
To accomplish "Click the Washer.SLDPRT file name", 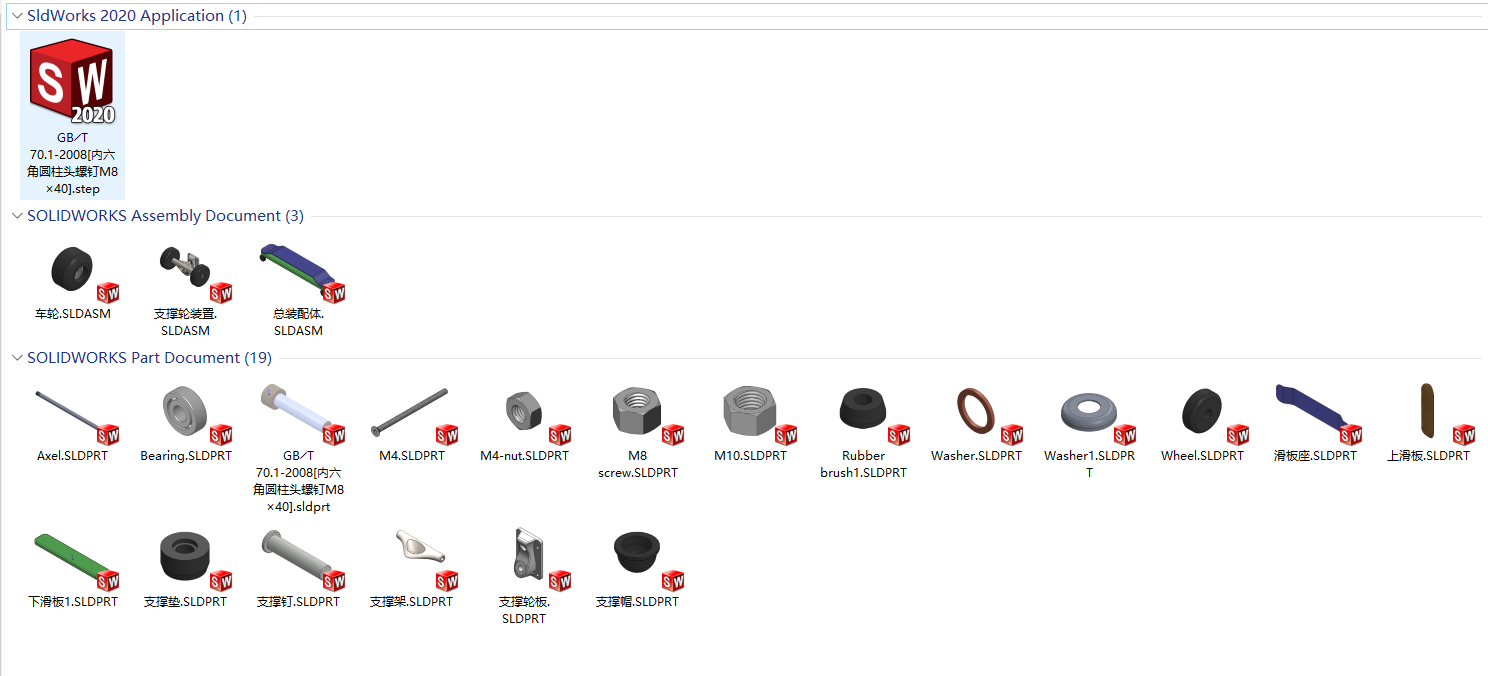I will click(x=977, y=456).
